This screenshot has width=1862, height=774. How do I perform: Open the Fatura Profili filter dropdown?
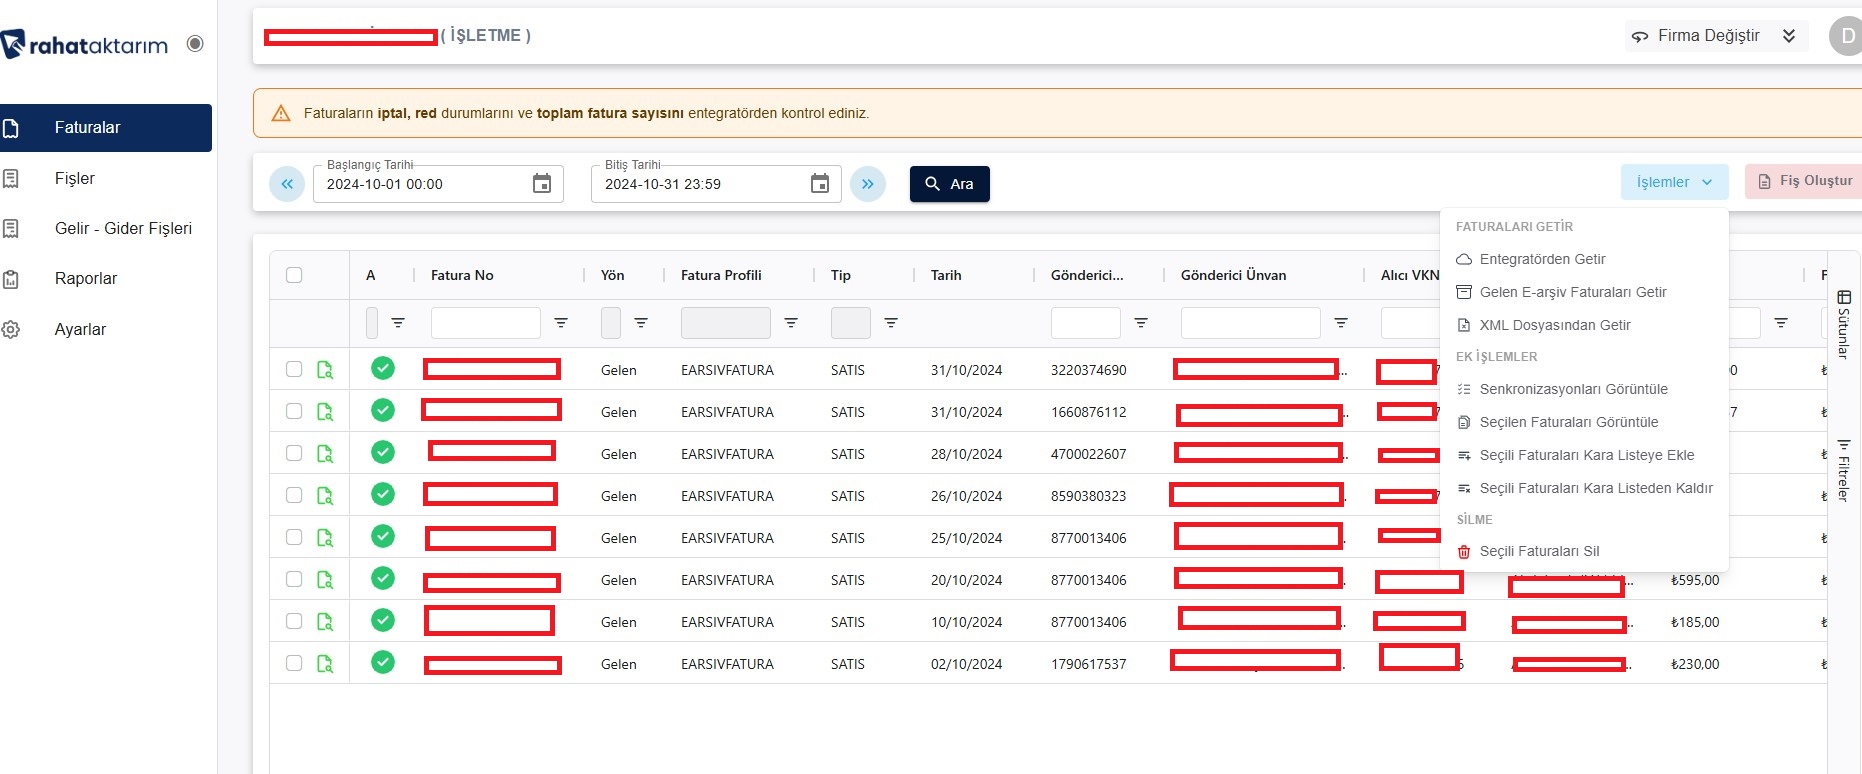725,323
